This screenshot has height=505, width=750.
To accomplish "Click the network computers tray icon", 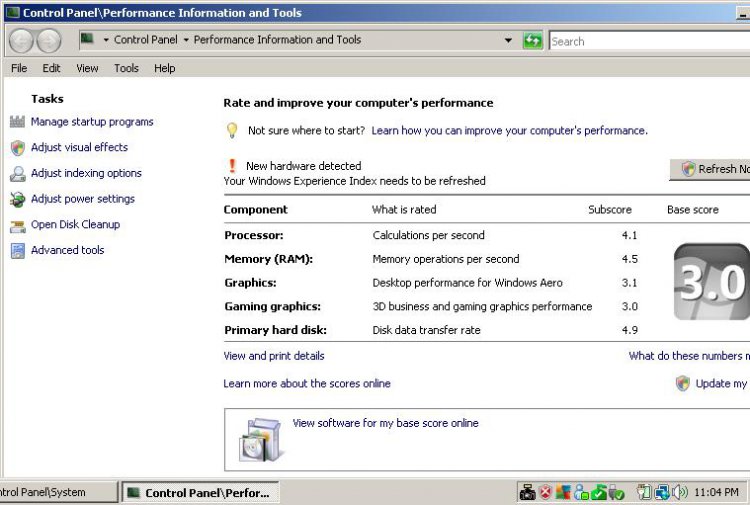I will pyautogui.click(x=662, y=492).
